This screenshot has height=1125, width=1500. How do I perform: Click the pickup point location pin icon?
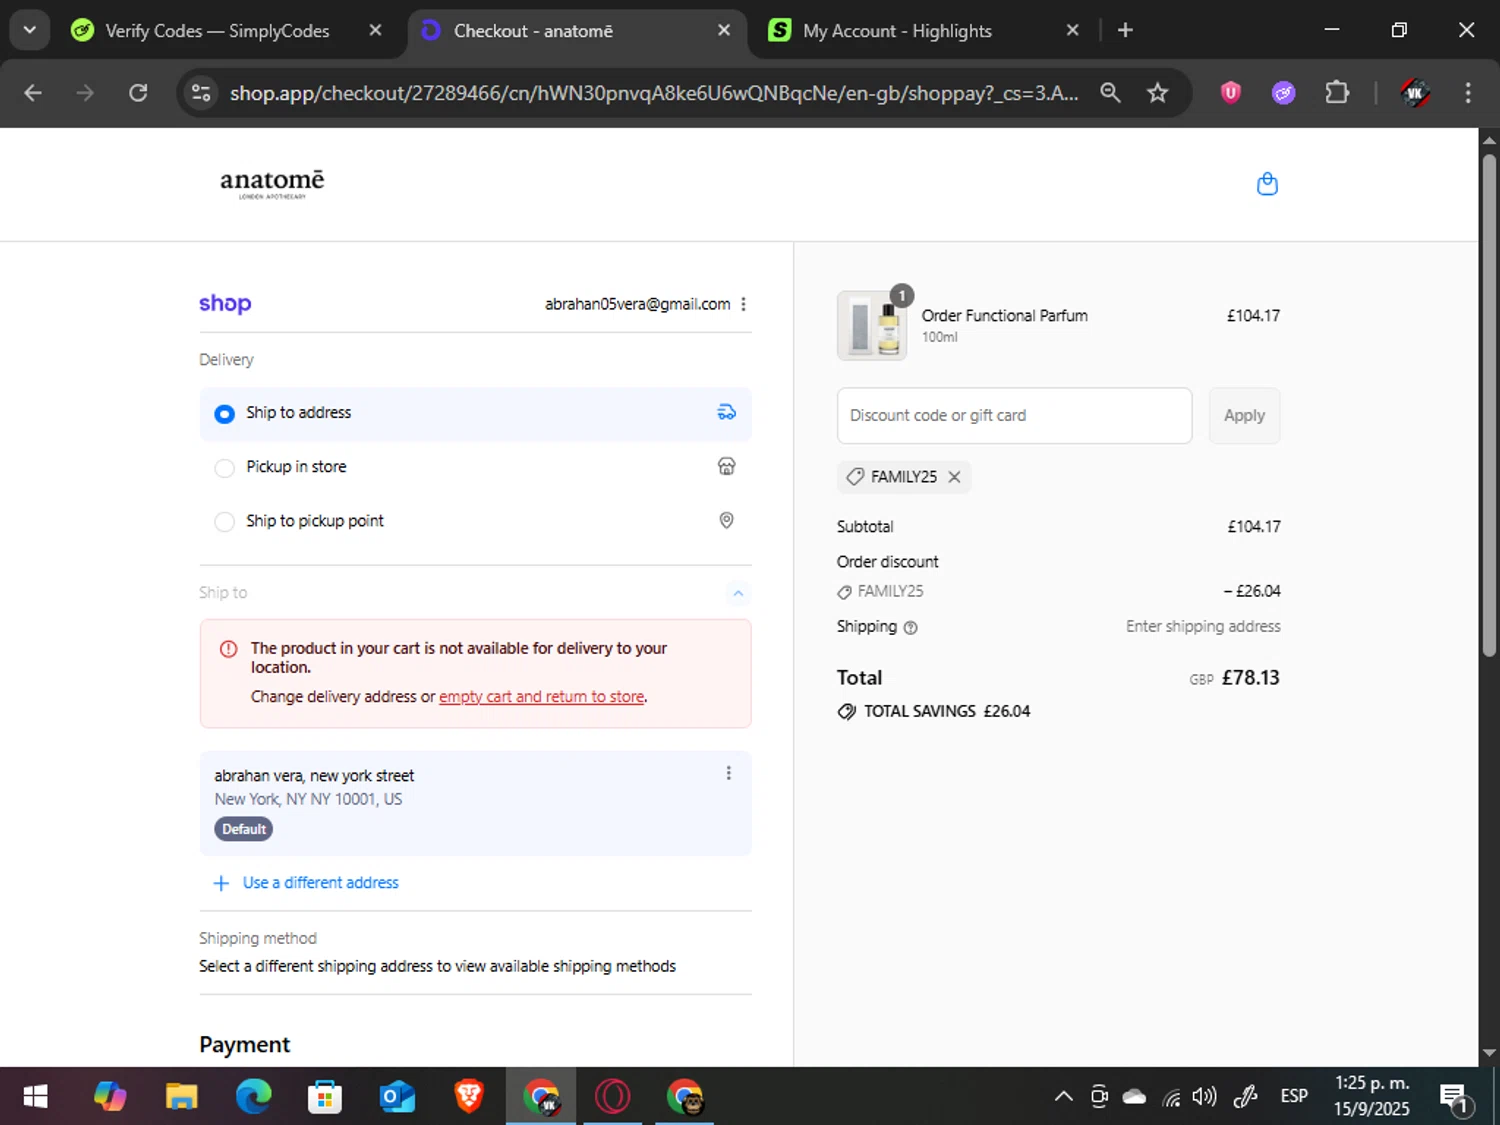[727, 520]
